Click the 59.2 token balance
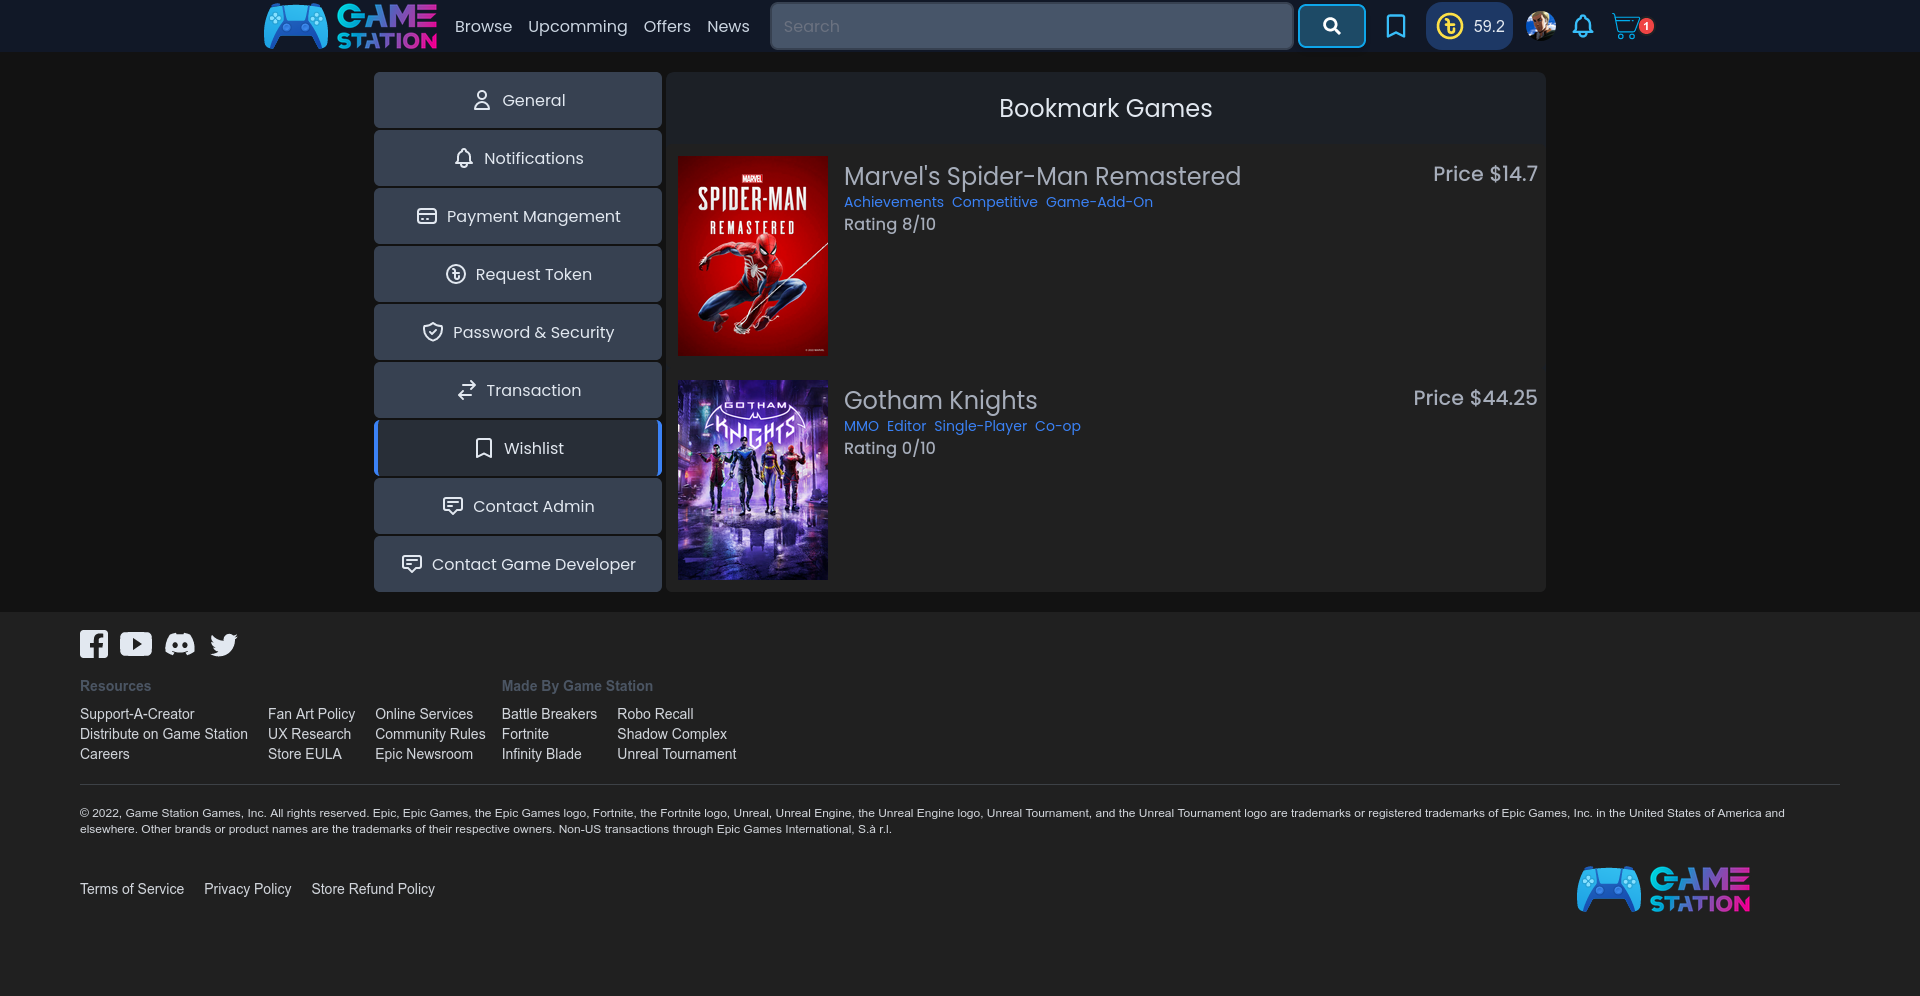This screenshot has height=996, width=1920. point(1488,26)
